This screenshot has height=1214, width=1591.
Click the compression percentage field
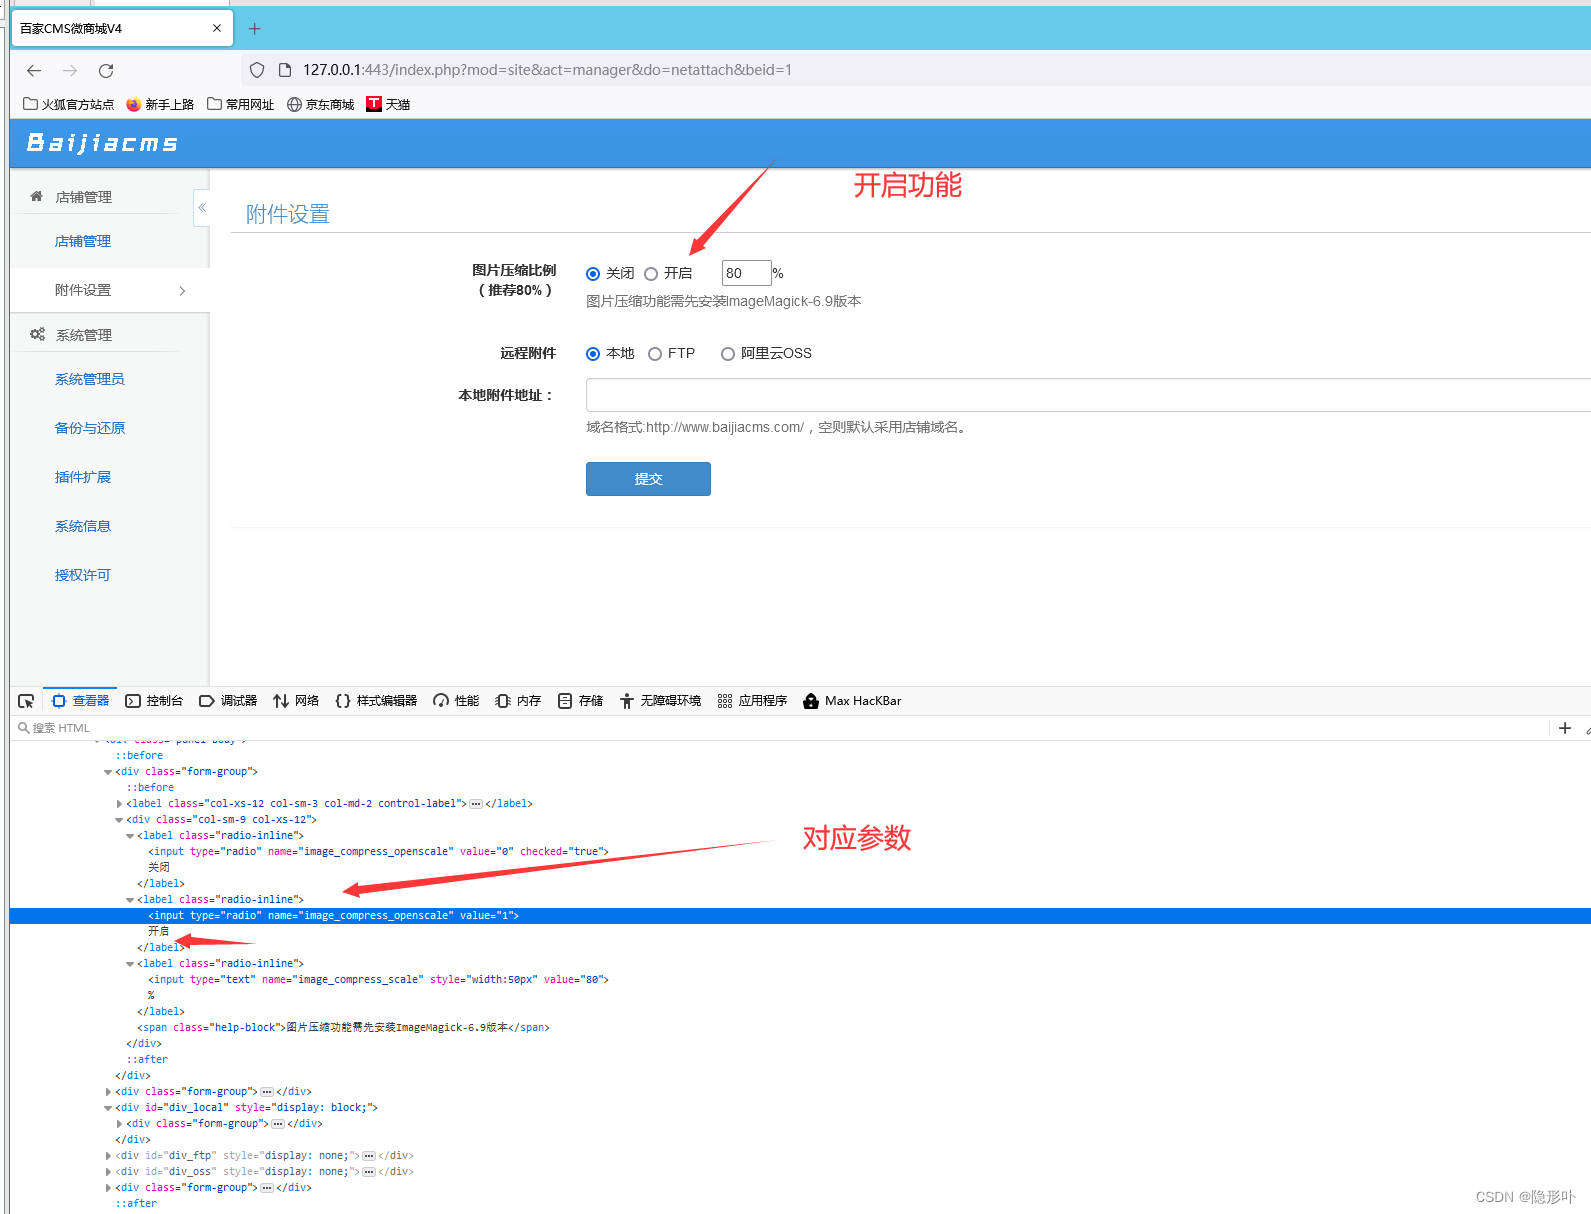coord(746,273)
